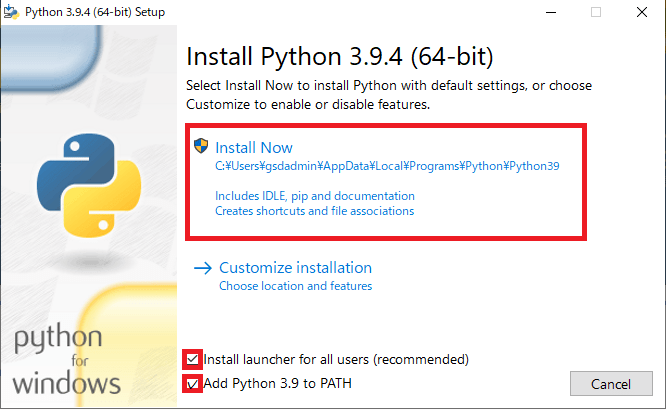Click the UAC shield icon beside Install Now
The width and height of the screenshot is (666, 410).
tap(201, 146)
